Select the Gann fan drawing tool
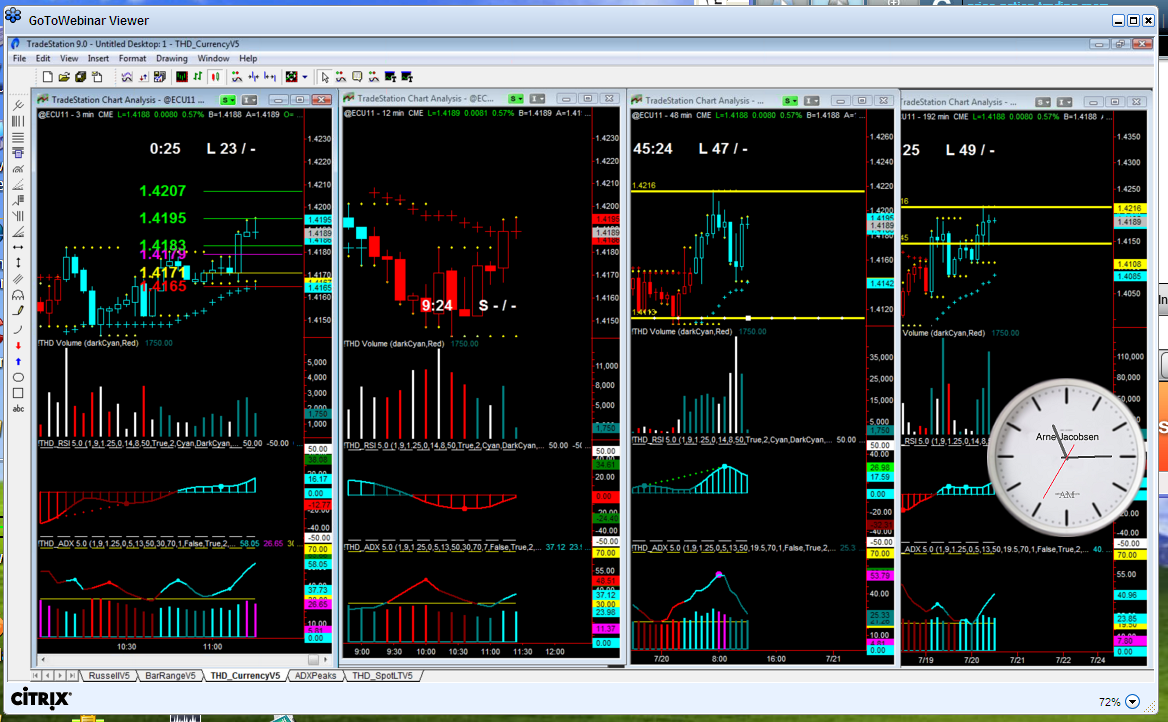 [x=19, y=231]
